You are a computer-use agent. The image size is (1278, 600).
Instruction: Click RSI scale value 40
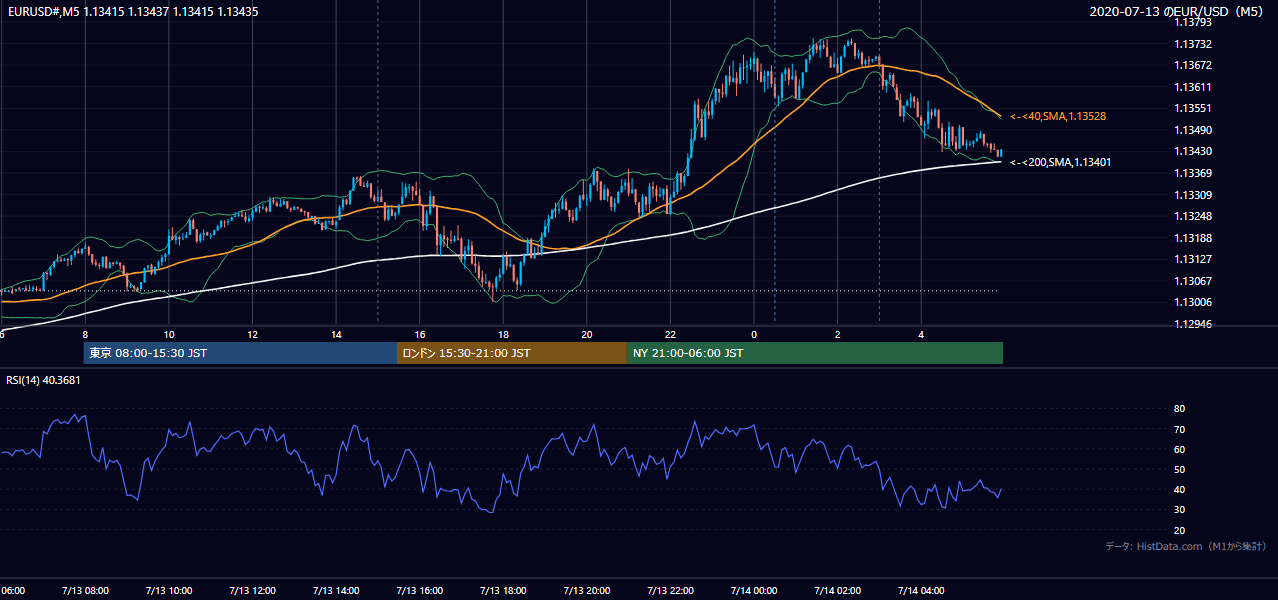click(x=1179, y=489)
